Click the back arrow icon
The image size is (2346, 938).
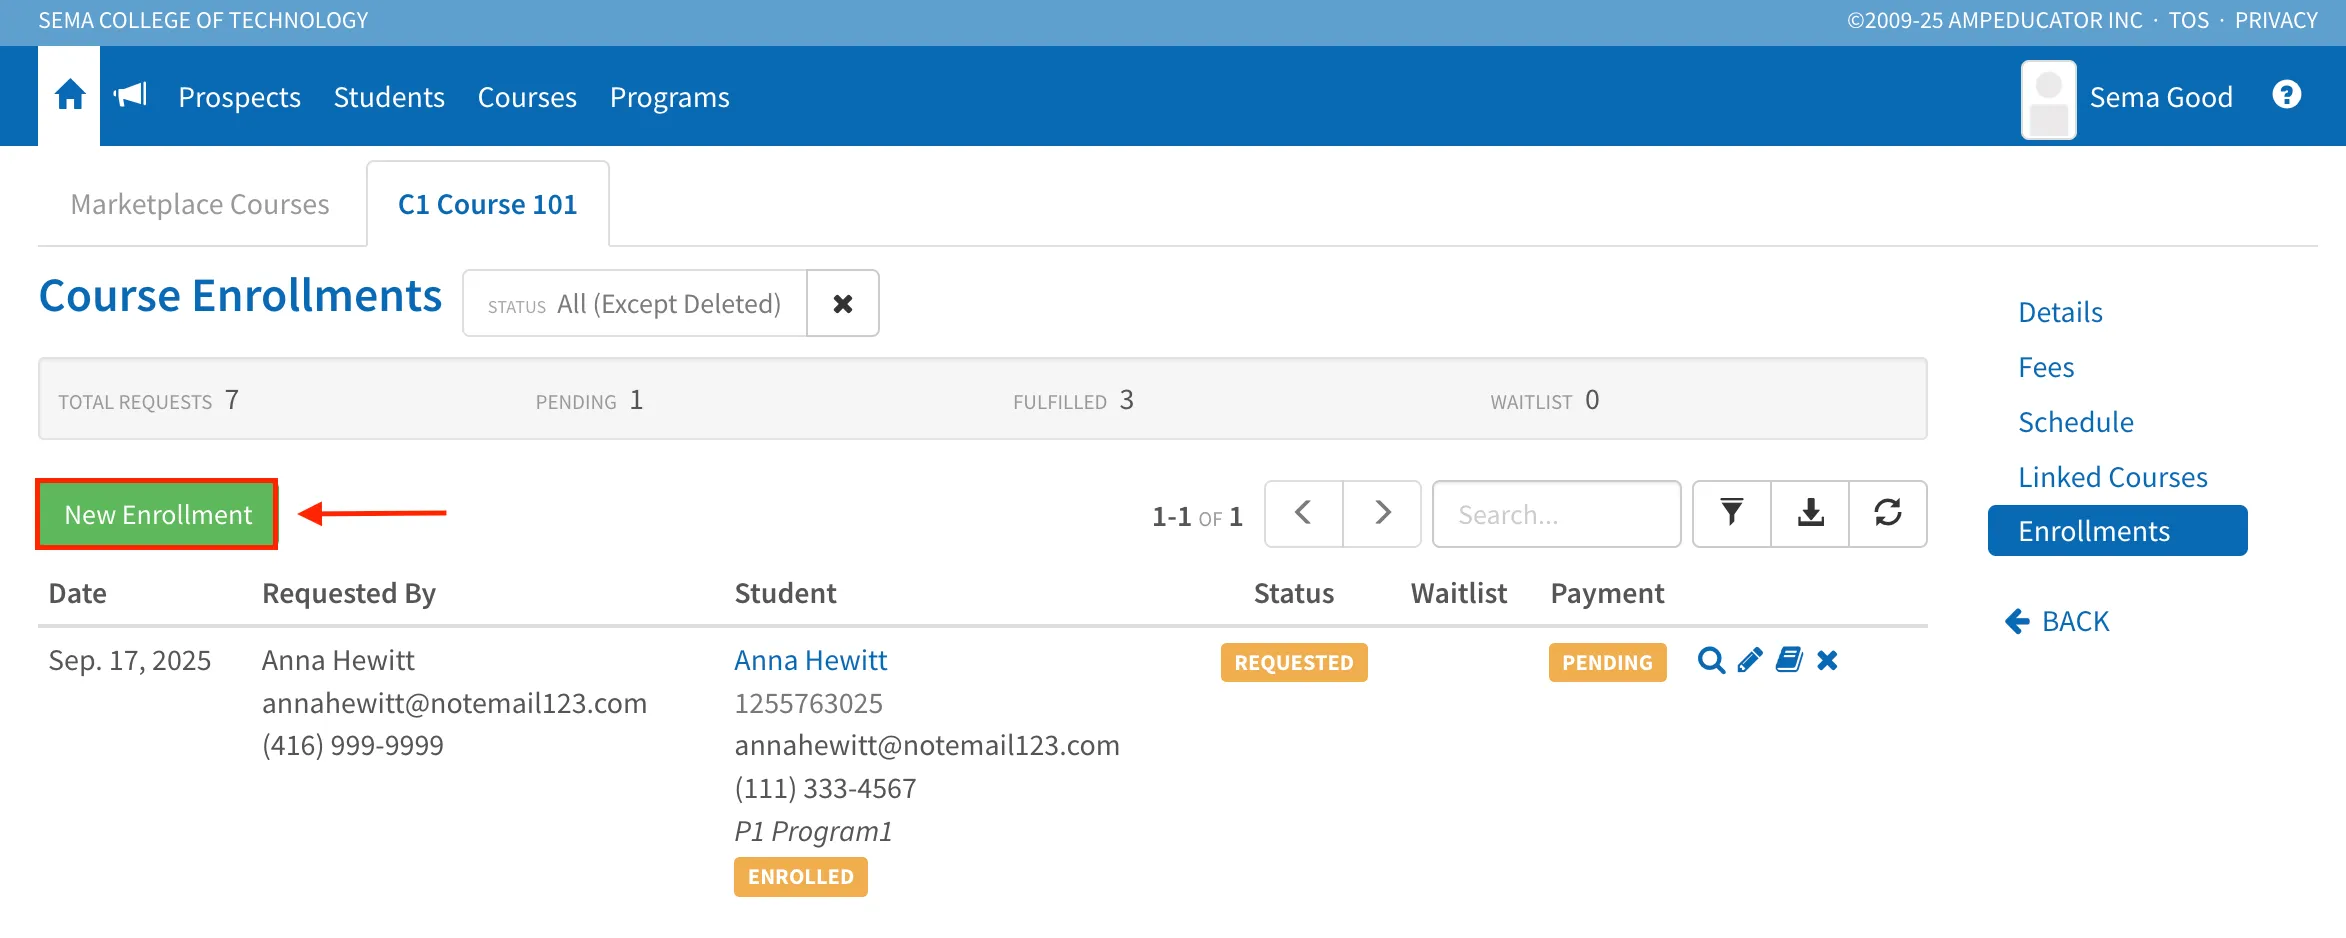pyautogui.click(x=2017, y=621)
